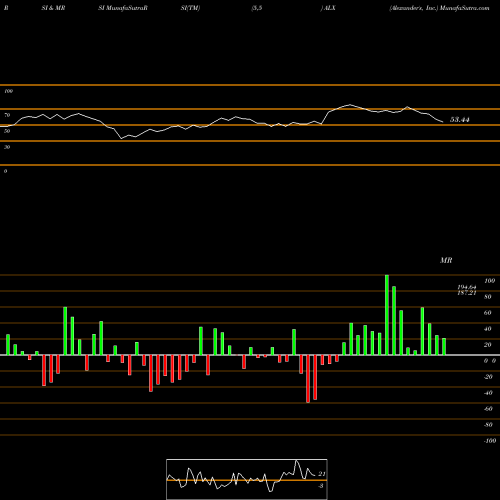
Task: Click the 187.21 value in MR panel
Action: pyautogui.click(x=467, y=293)
